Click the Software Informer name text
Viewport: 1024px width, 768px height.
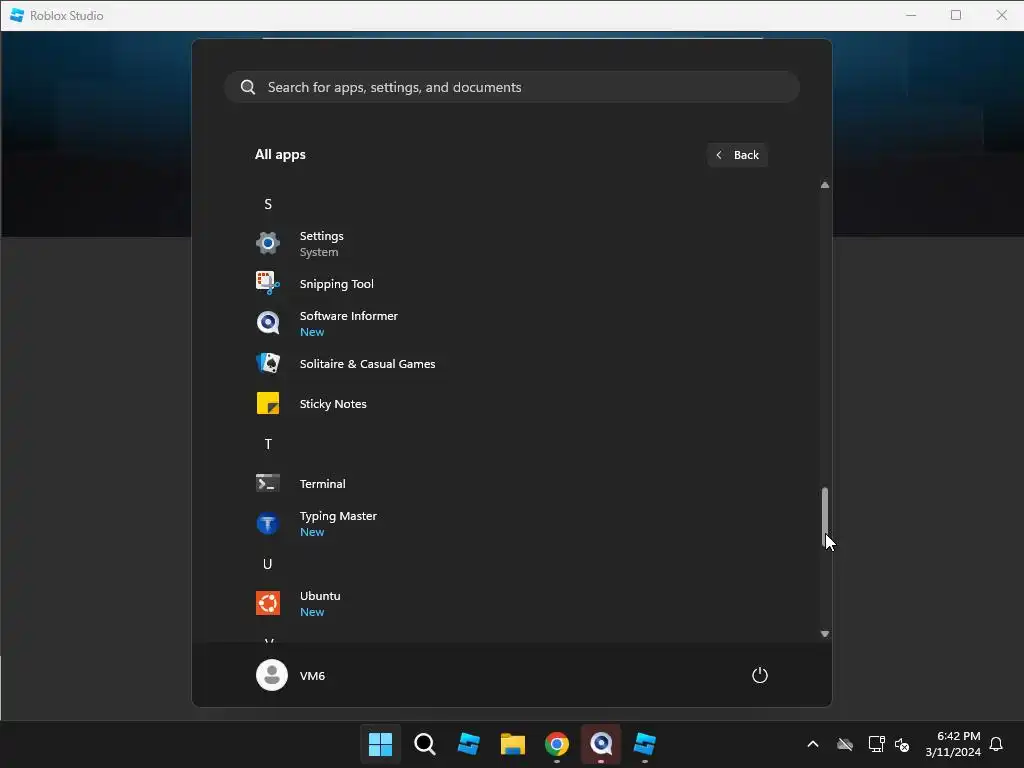tap(349, 315)
